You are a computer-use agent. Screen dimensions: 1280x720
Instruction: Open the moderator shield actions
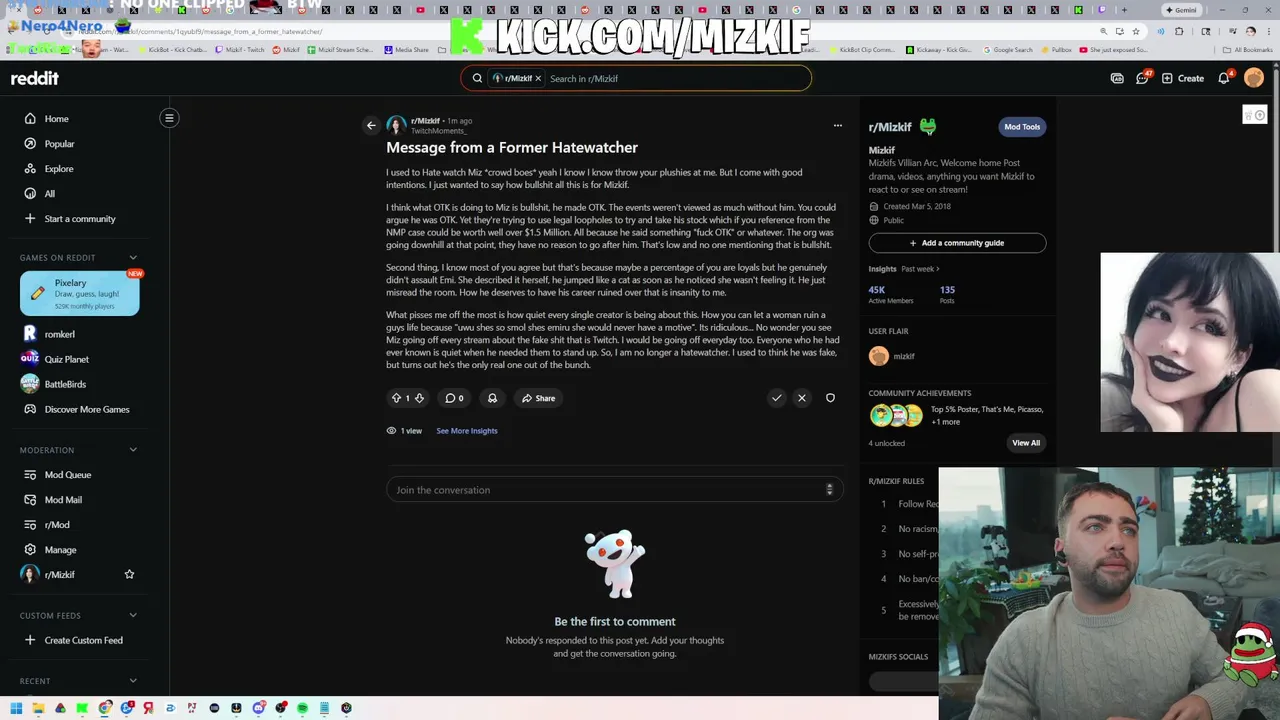coord(830,398)
